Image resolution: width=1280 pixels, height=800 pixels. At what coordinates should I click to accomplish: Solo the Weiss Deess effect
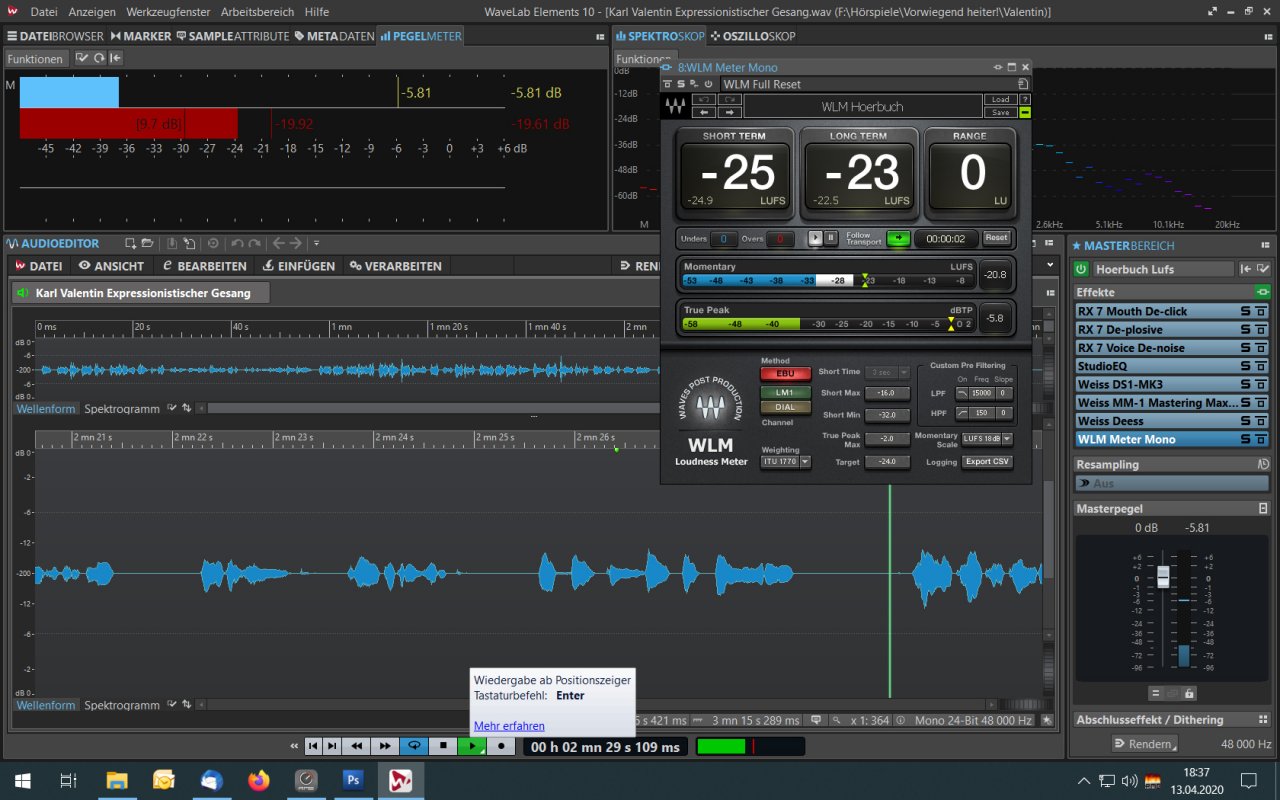[1246, 421]
